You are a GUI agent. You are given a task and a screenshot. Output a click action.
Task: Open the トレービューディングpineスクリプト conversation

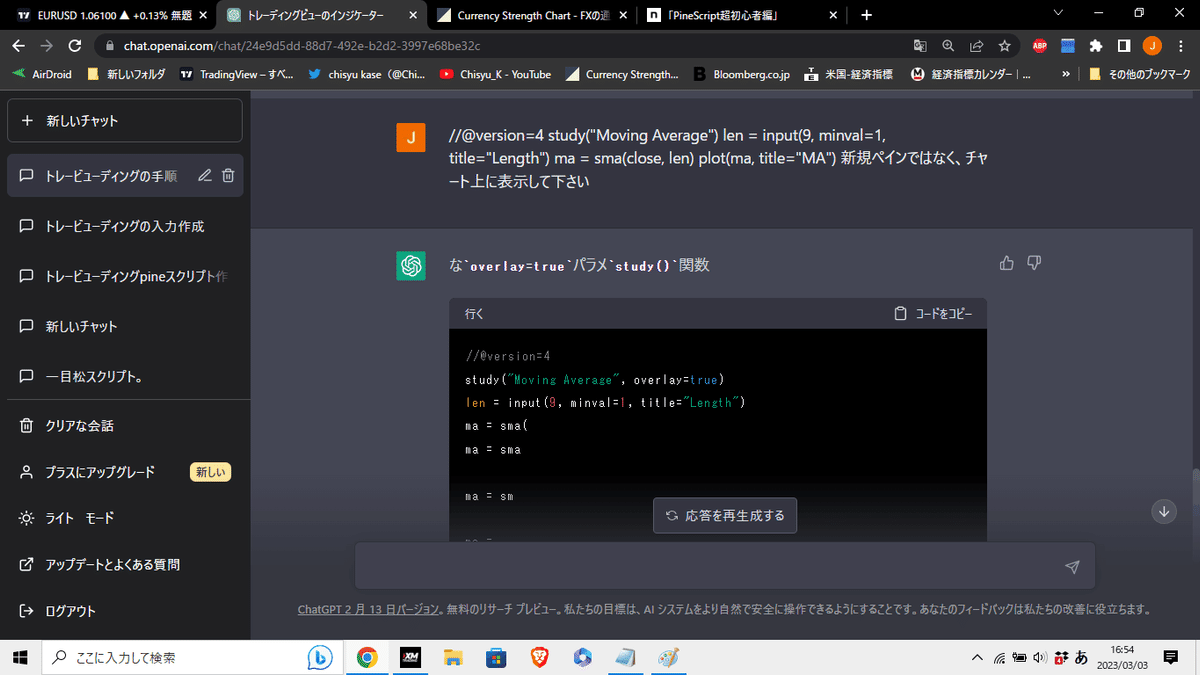point(124,277)
